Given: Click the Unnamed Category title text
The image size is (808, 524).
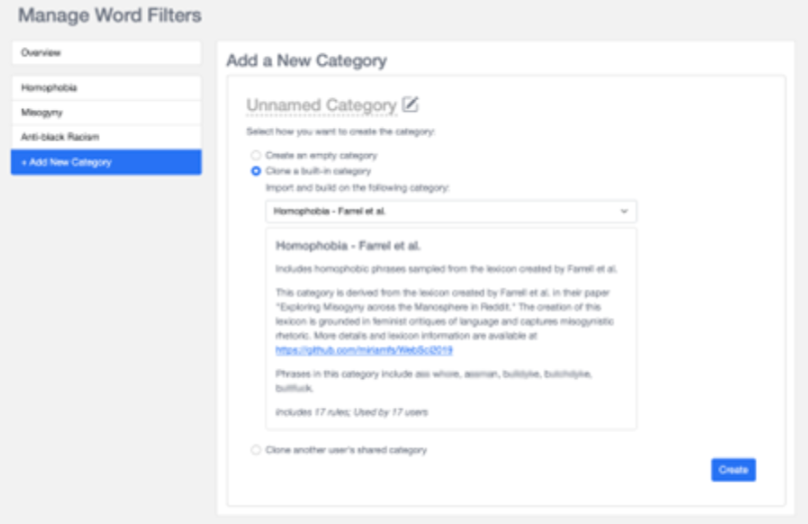Looking at the screenshot, I should click(x=322, y=105).
